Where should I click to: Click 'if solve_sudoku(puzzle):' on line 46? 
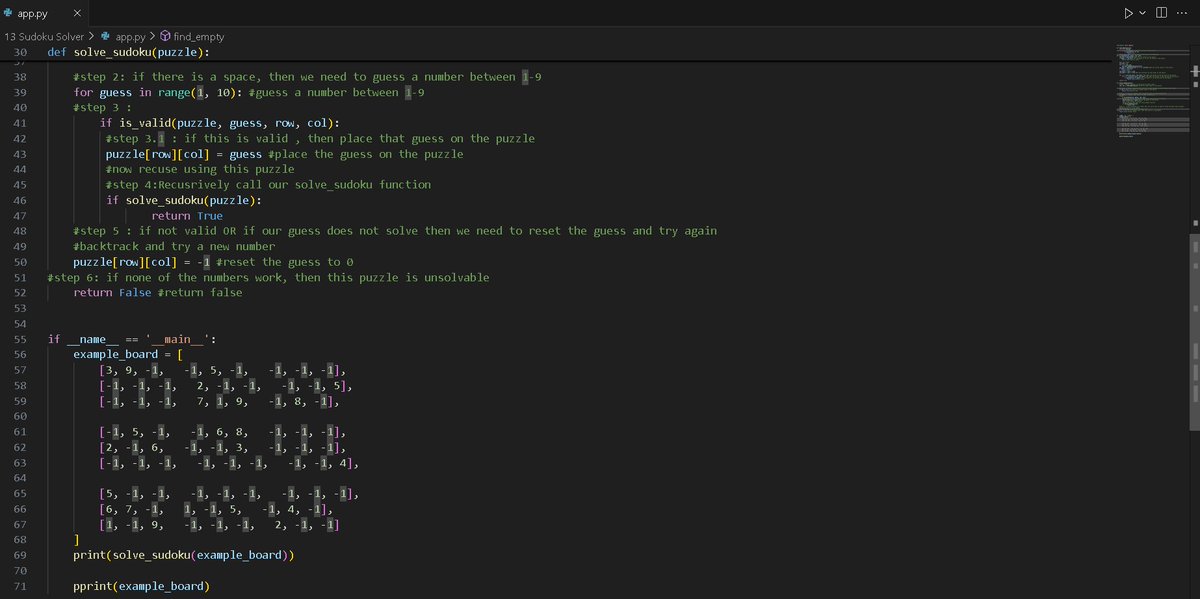pyautogui.click(x=184, y=200)
